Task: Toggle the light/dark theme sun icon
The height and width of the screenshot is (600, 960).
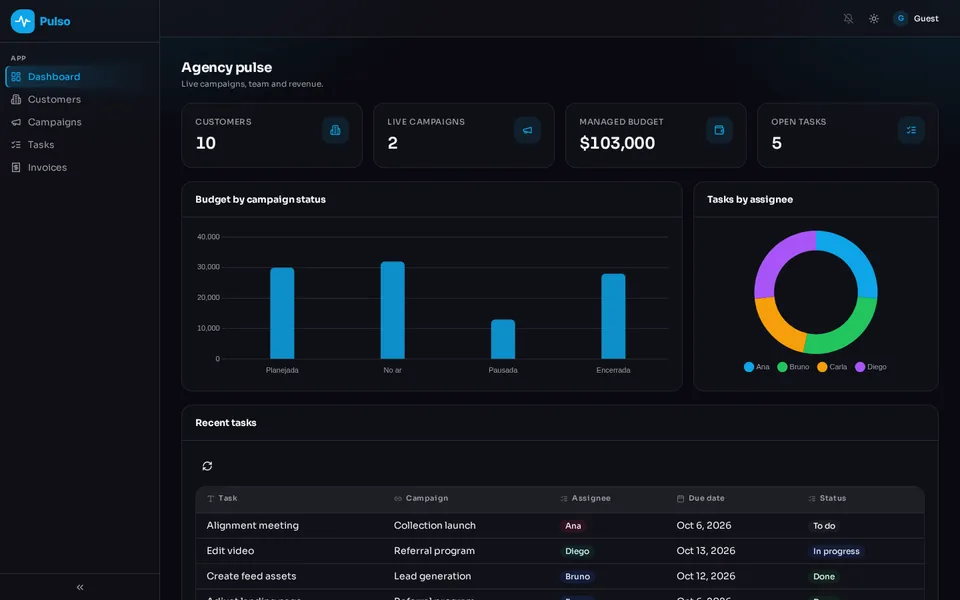Action: (x=874, y=19)
